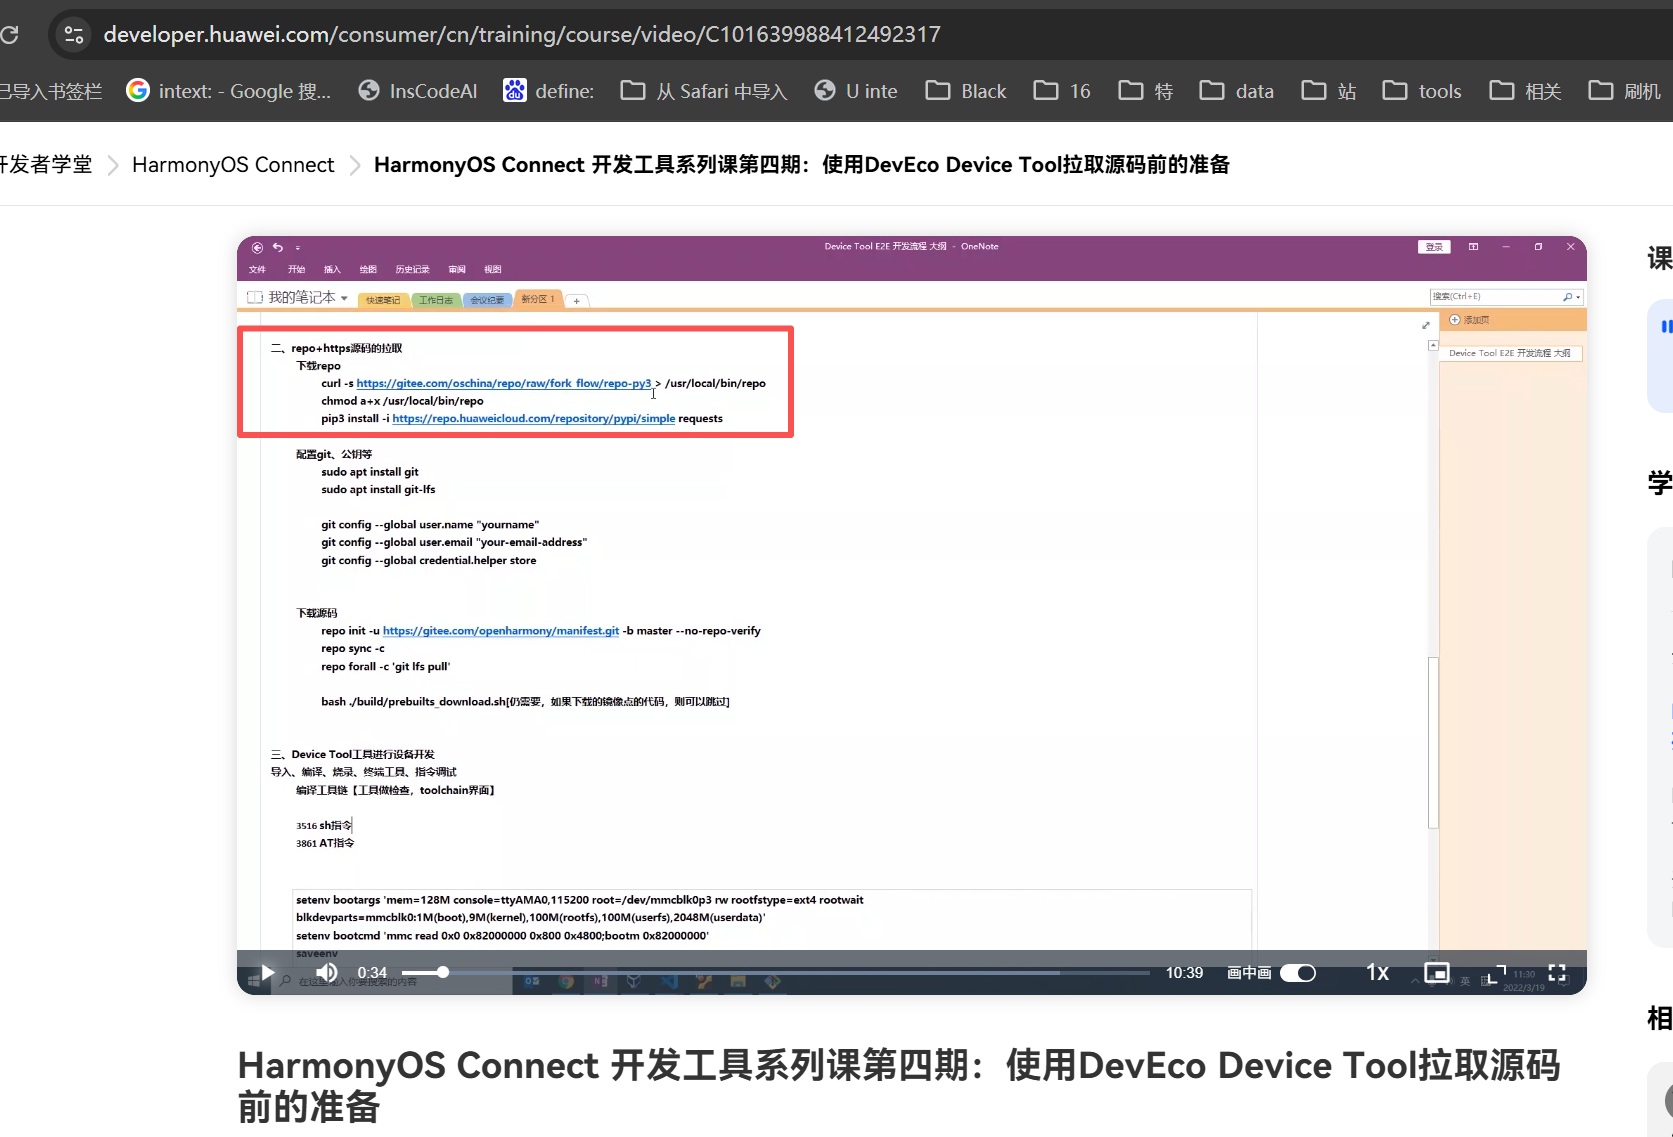
Task: Open the 文件 menu in OneNote
Action: (257, 270)
